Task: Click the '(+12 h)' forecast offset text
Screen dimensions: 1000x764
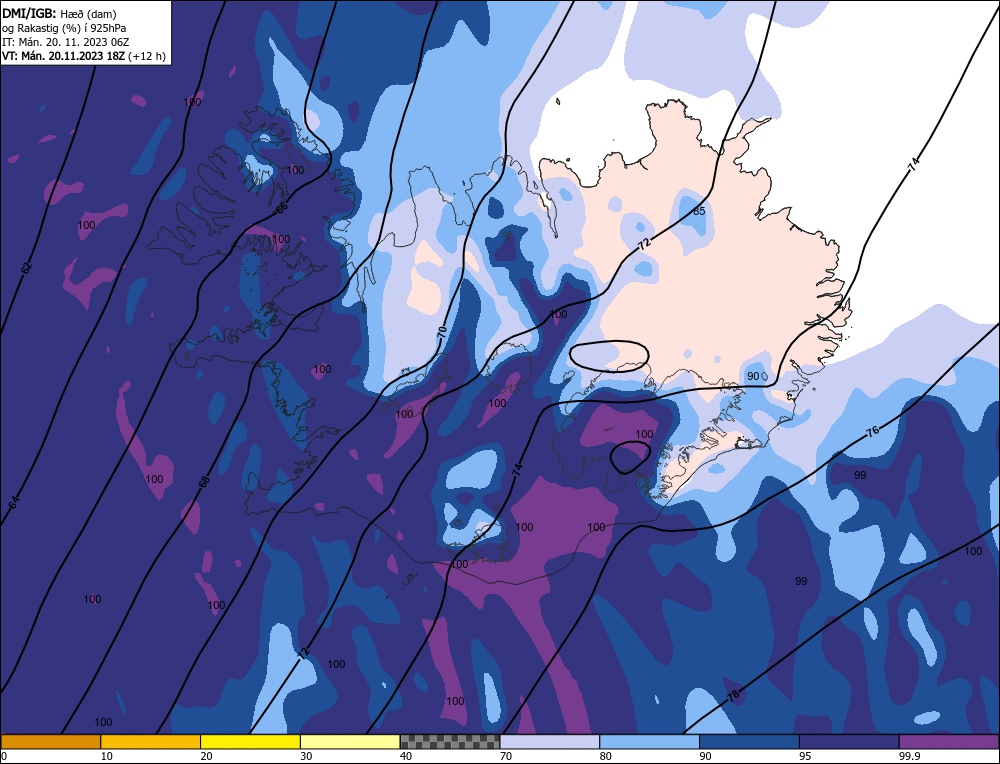Action: point(147,56)
